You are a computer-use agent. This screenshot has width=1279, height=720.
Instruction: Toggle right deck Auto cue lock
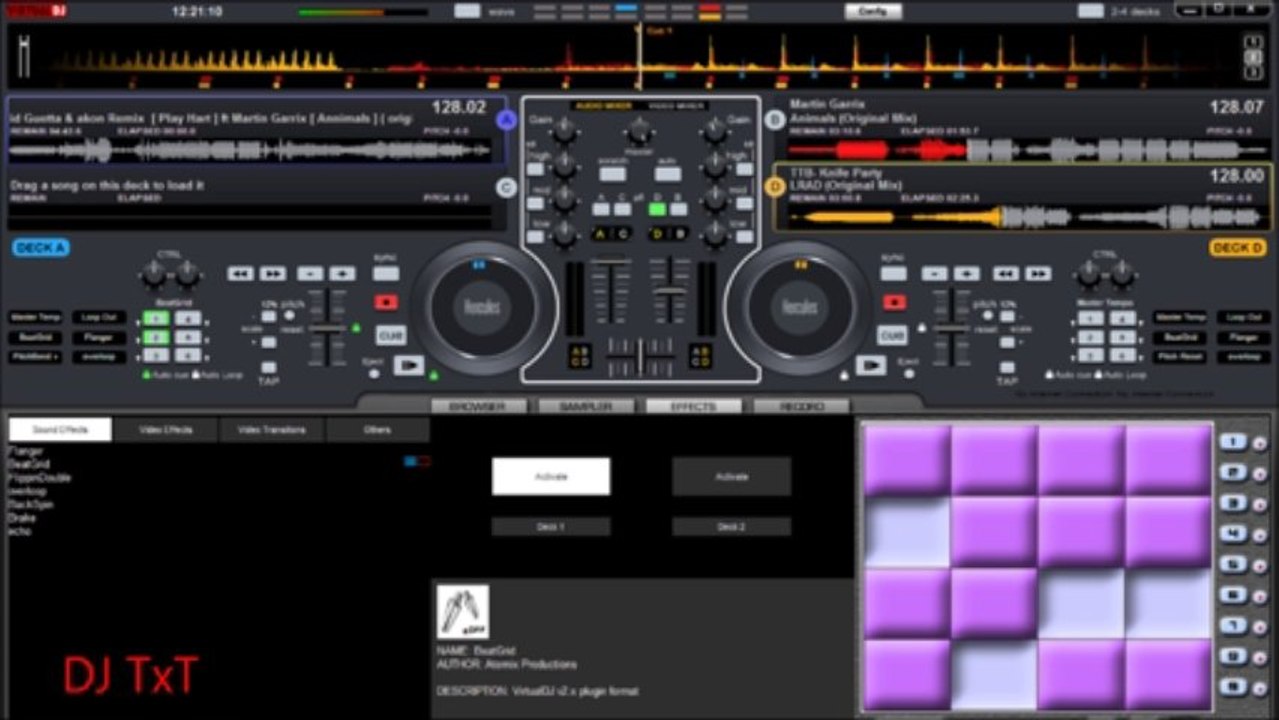[1048, 375]
